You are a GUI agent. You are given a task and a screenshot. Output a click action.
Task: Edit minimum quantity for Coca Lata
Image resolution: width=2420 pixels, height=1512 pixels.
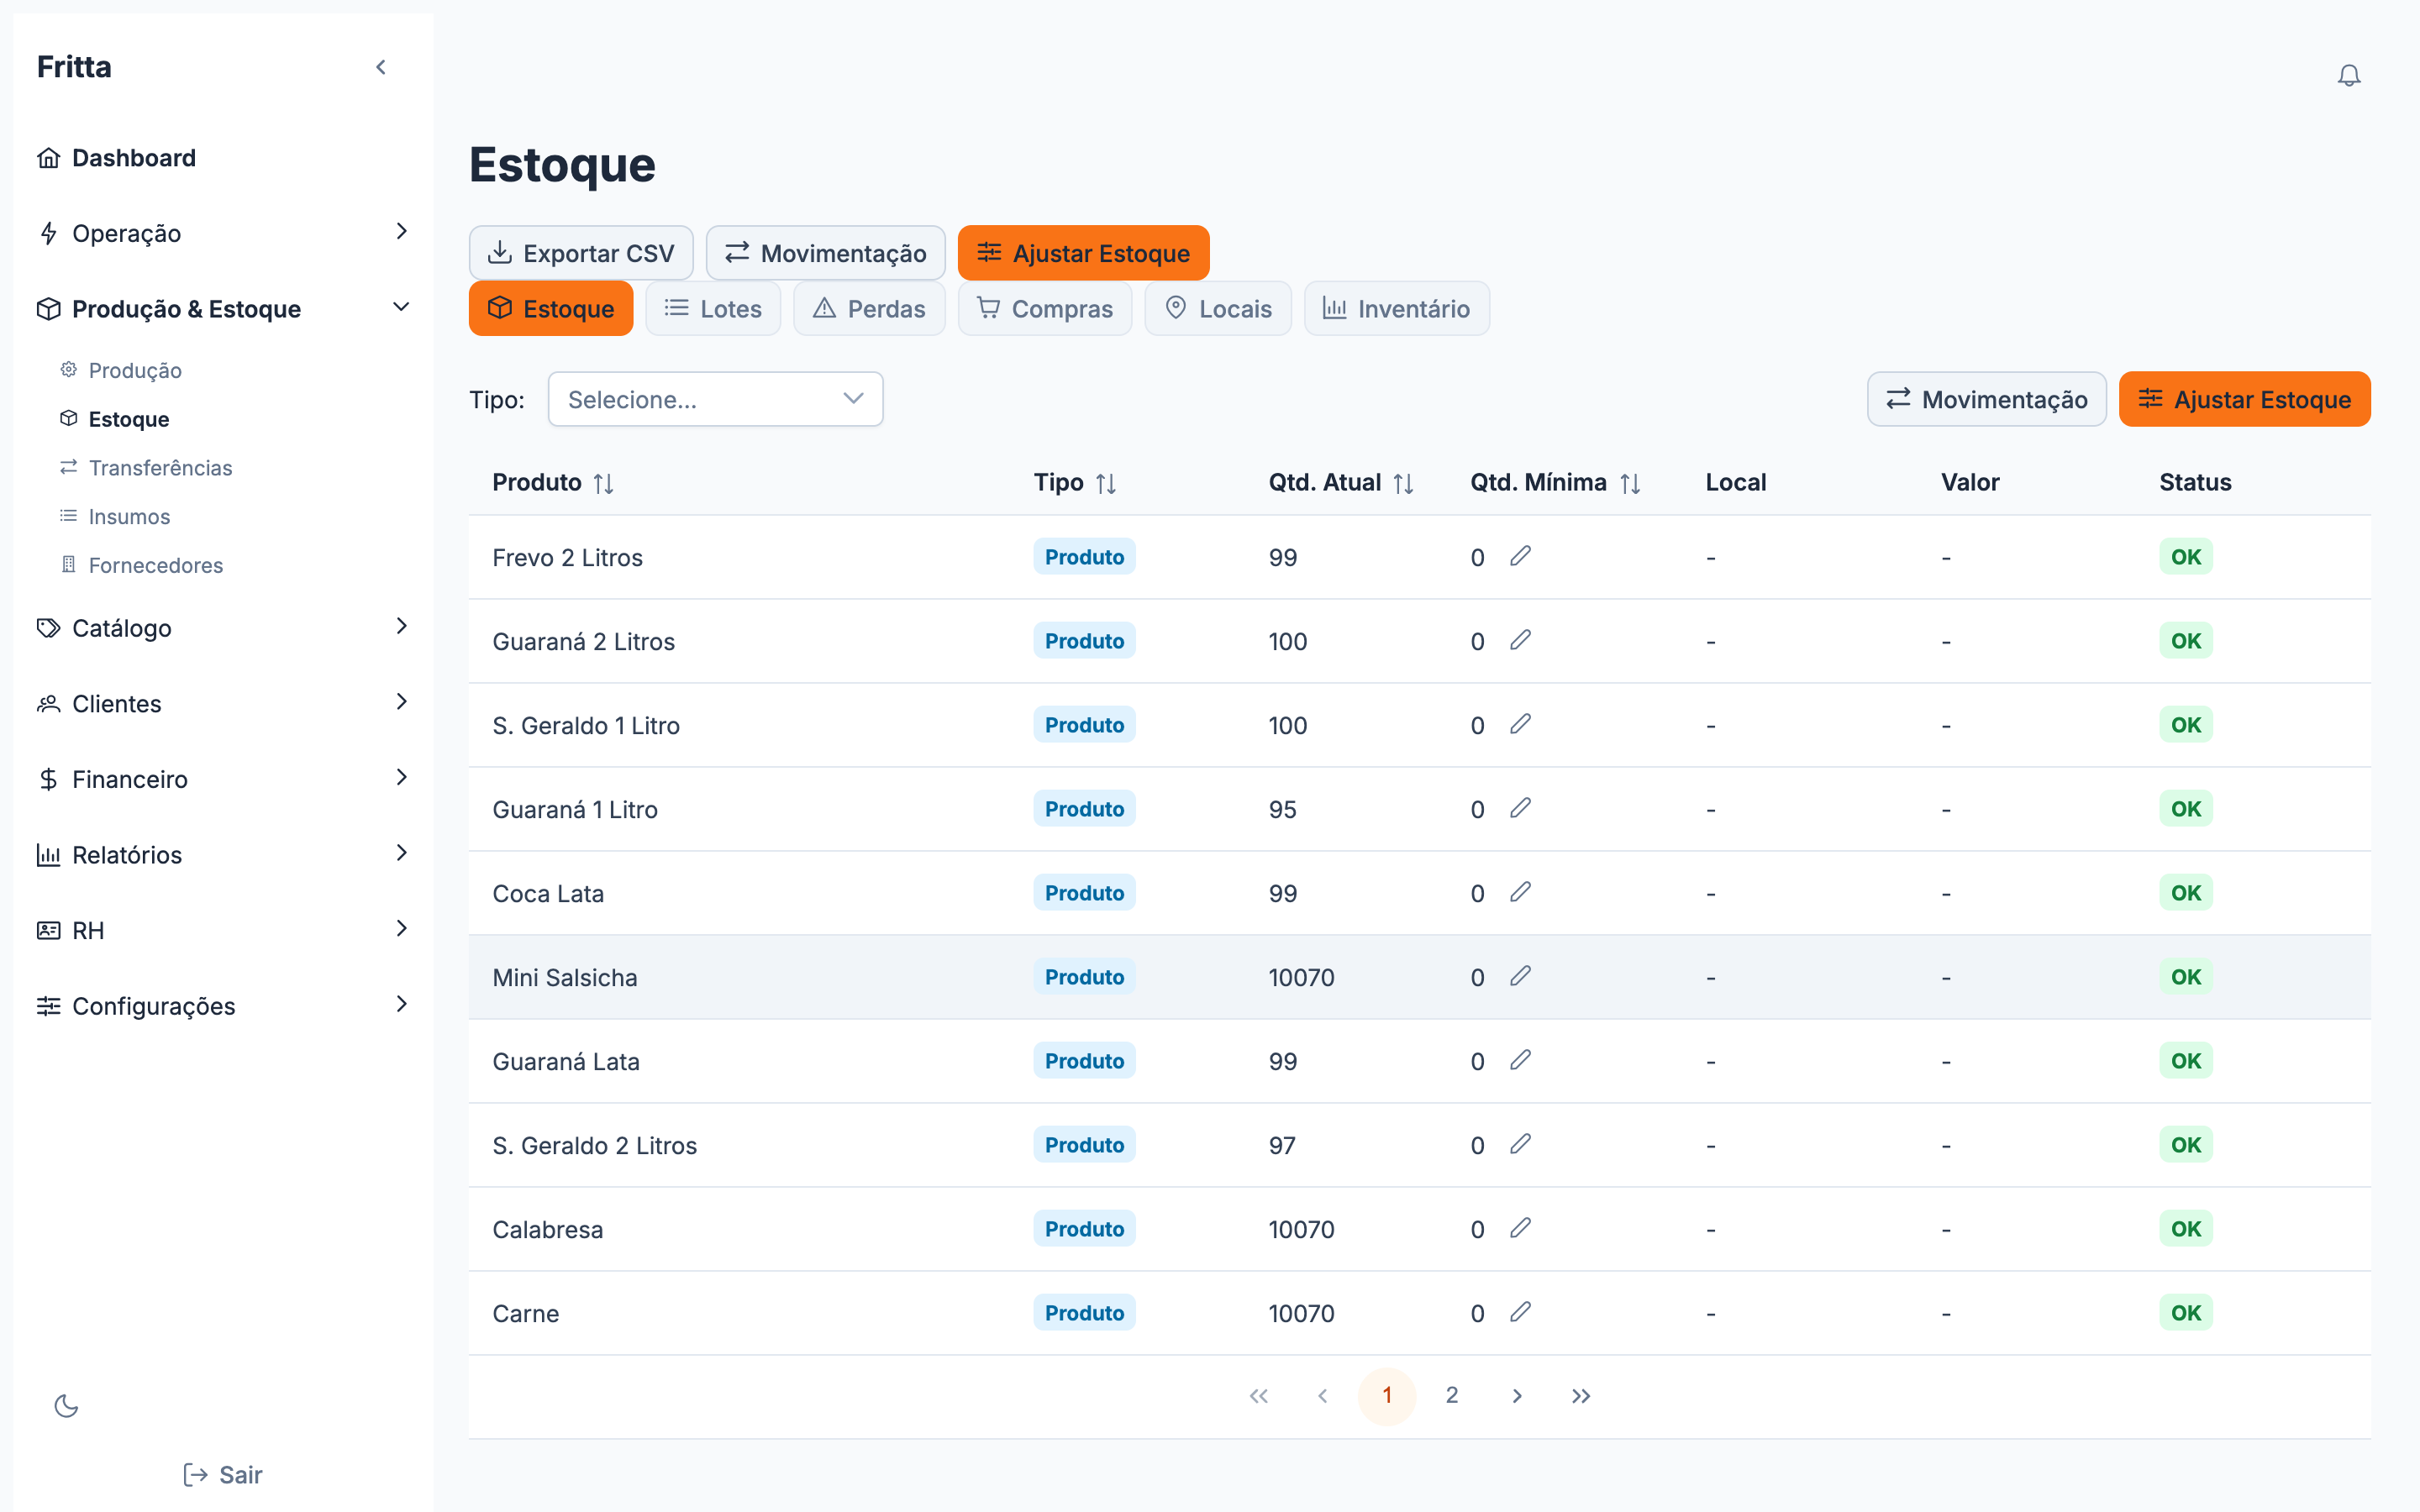coord(1520,892)
